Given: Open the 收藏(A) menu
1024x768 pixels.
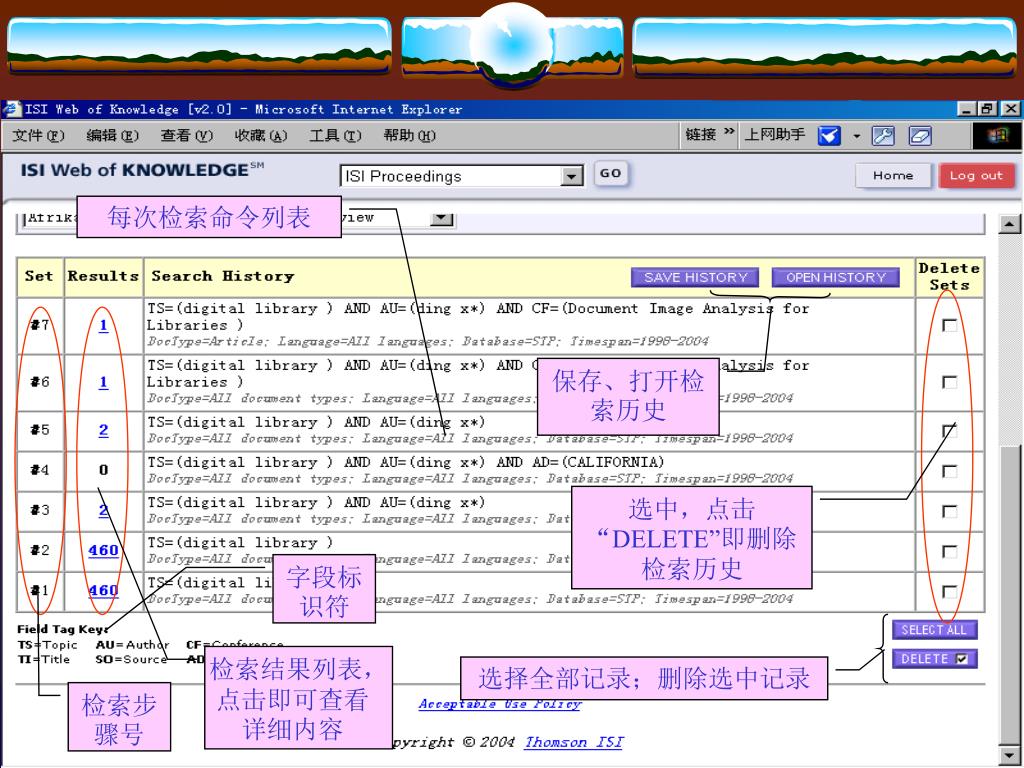Looking at the screenshot, I should pos(261,135).
